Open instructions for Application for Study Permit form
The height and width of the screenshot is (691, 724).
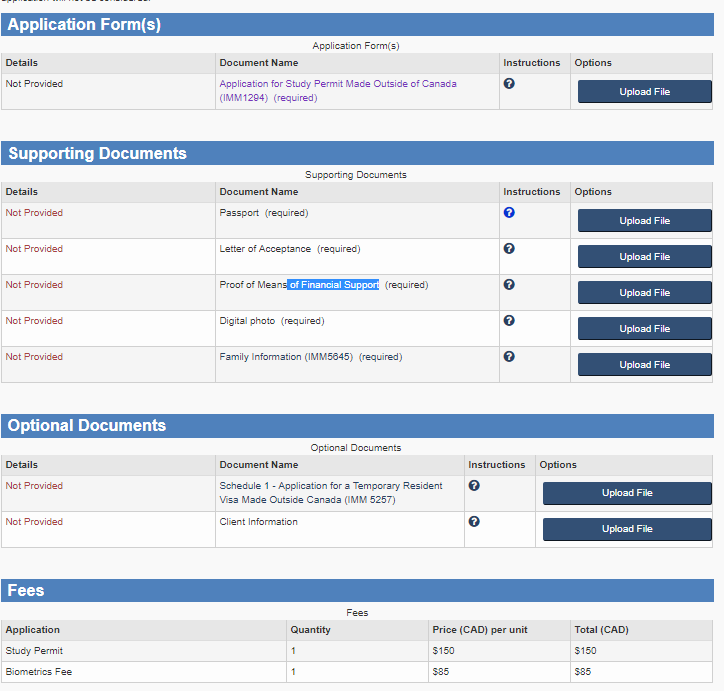[x=509, y=84]
